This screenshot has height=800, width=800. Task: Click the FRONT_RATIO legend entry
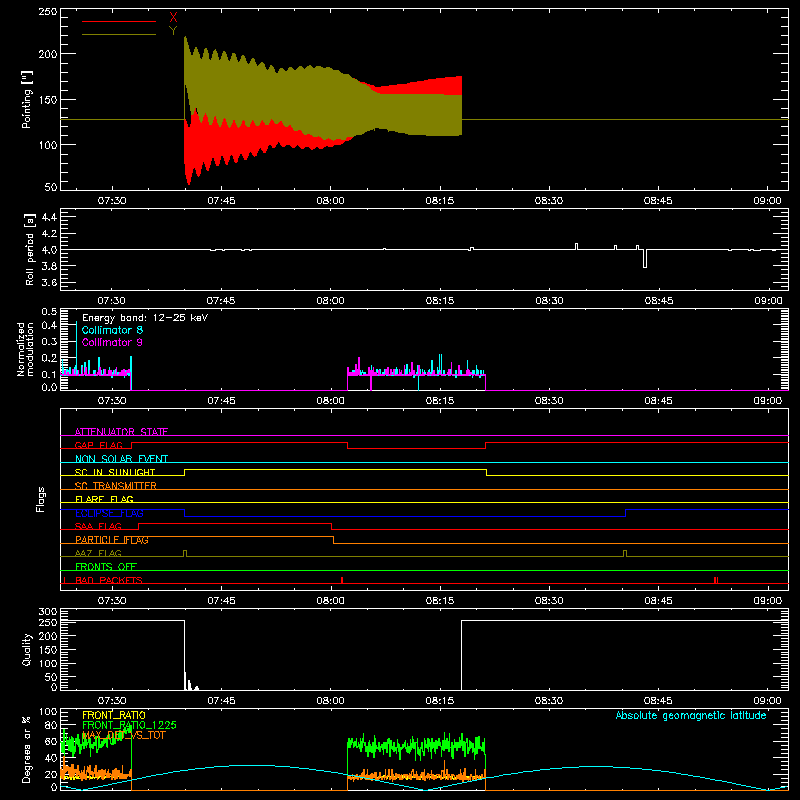[114, 715]
